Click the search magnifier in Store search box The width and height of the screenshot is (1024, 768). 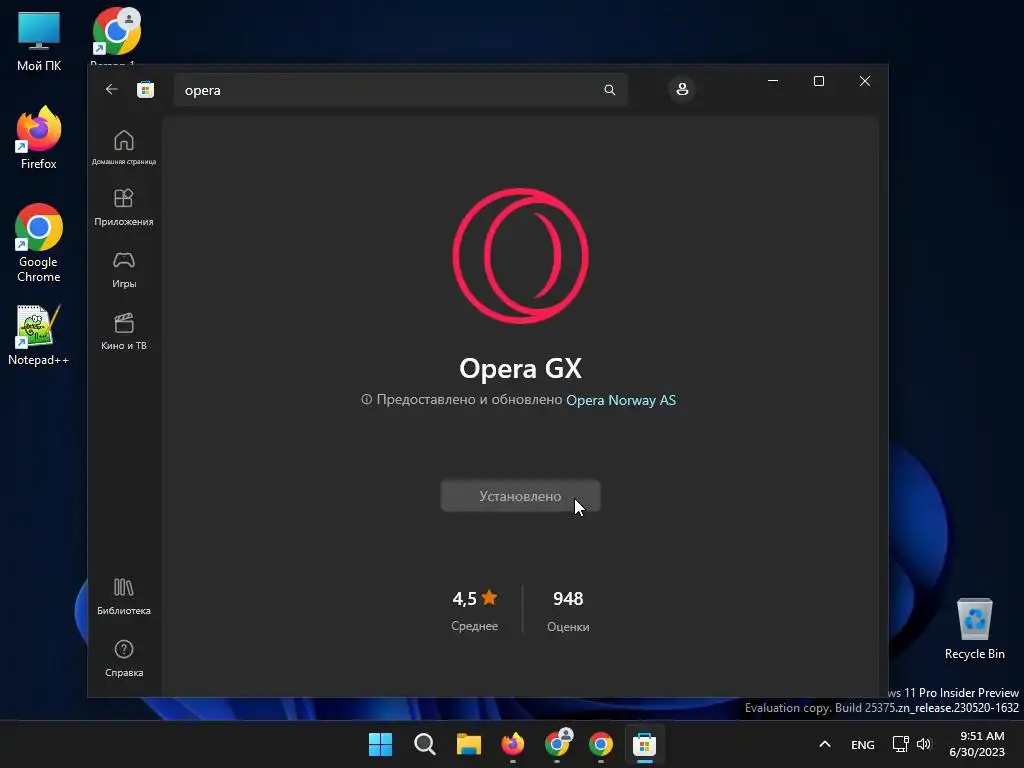point(609,90)
